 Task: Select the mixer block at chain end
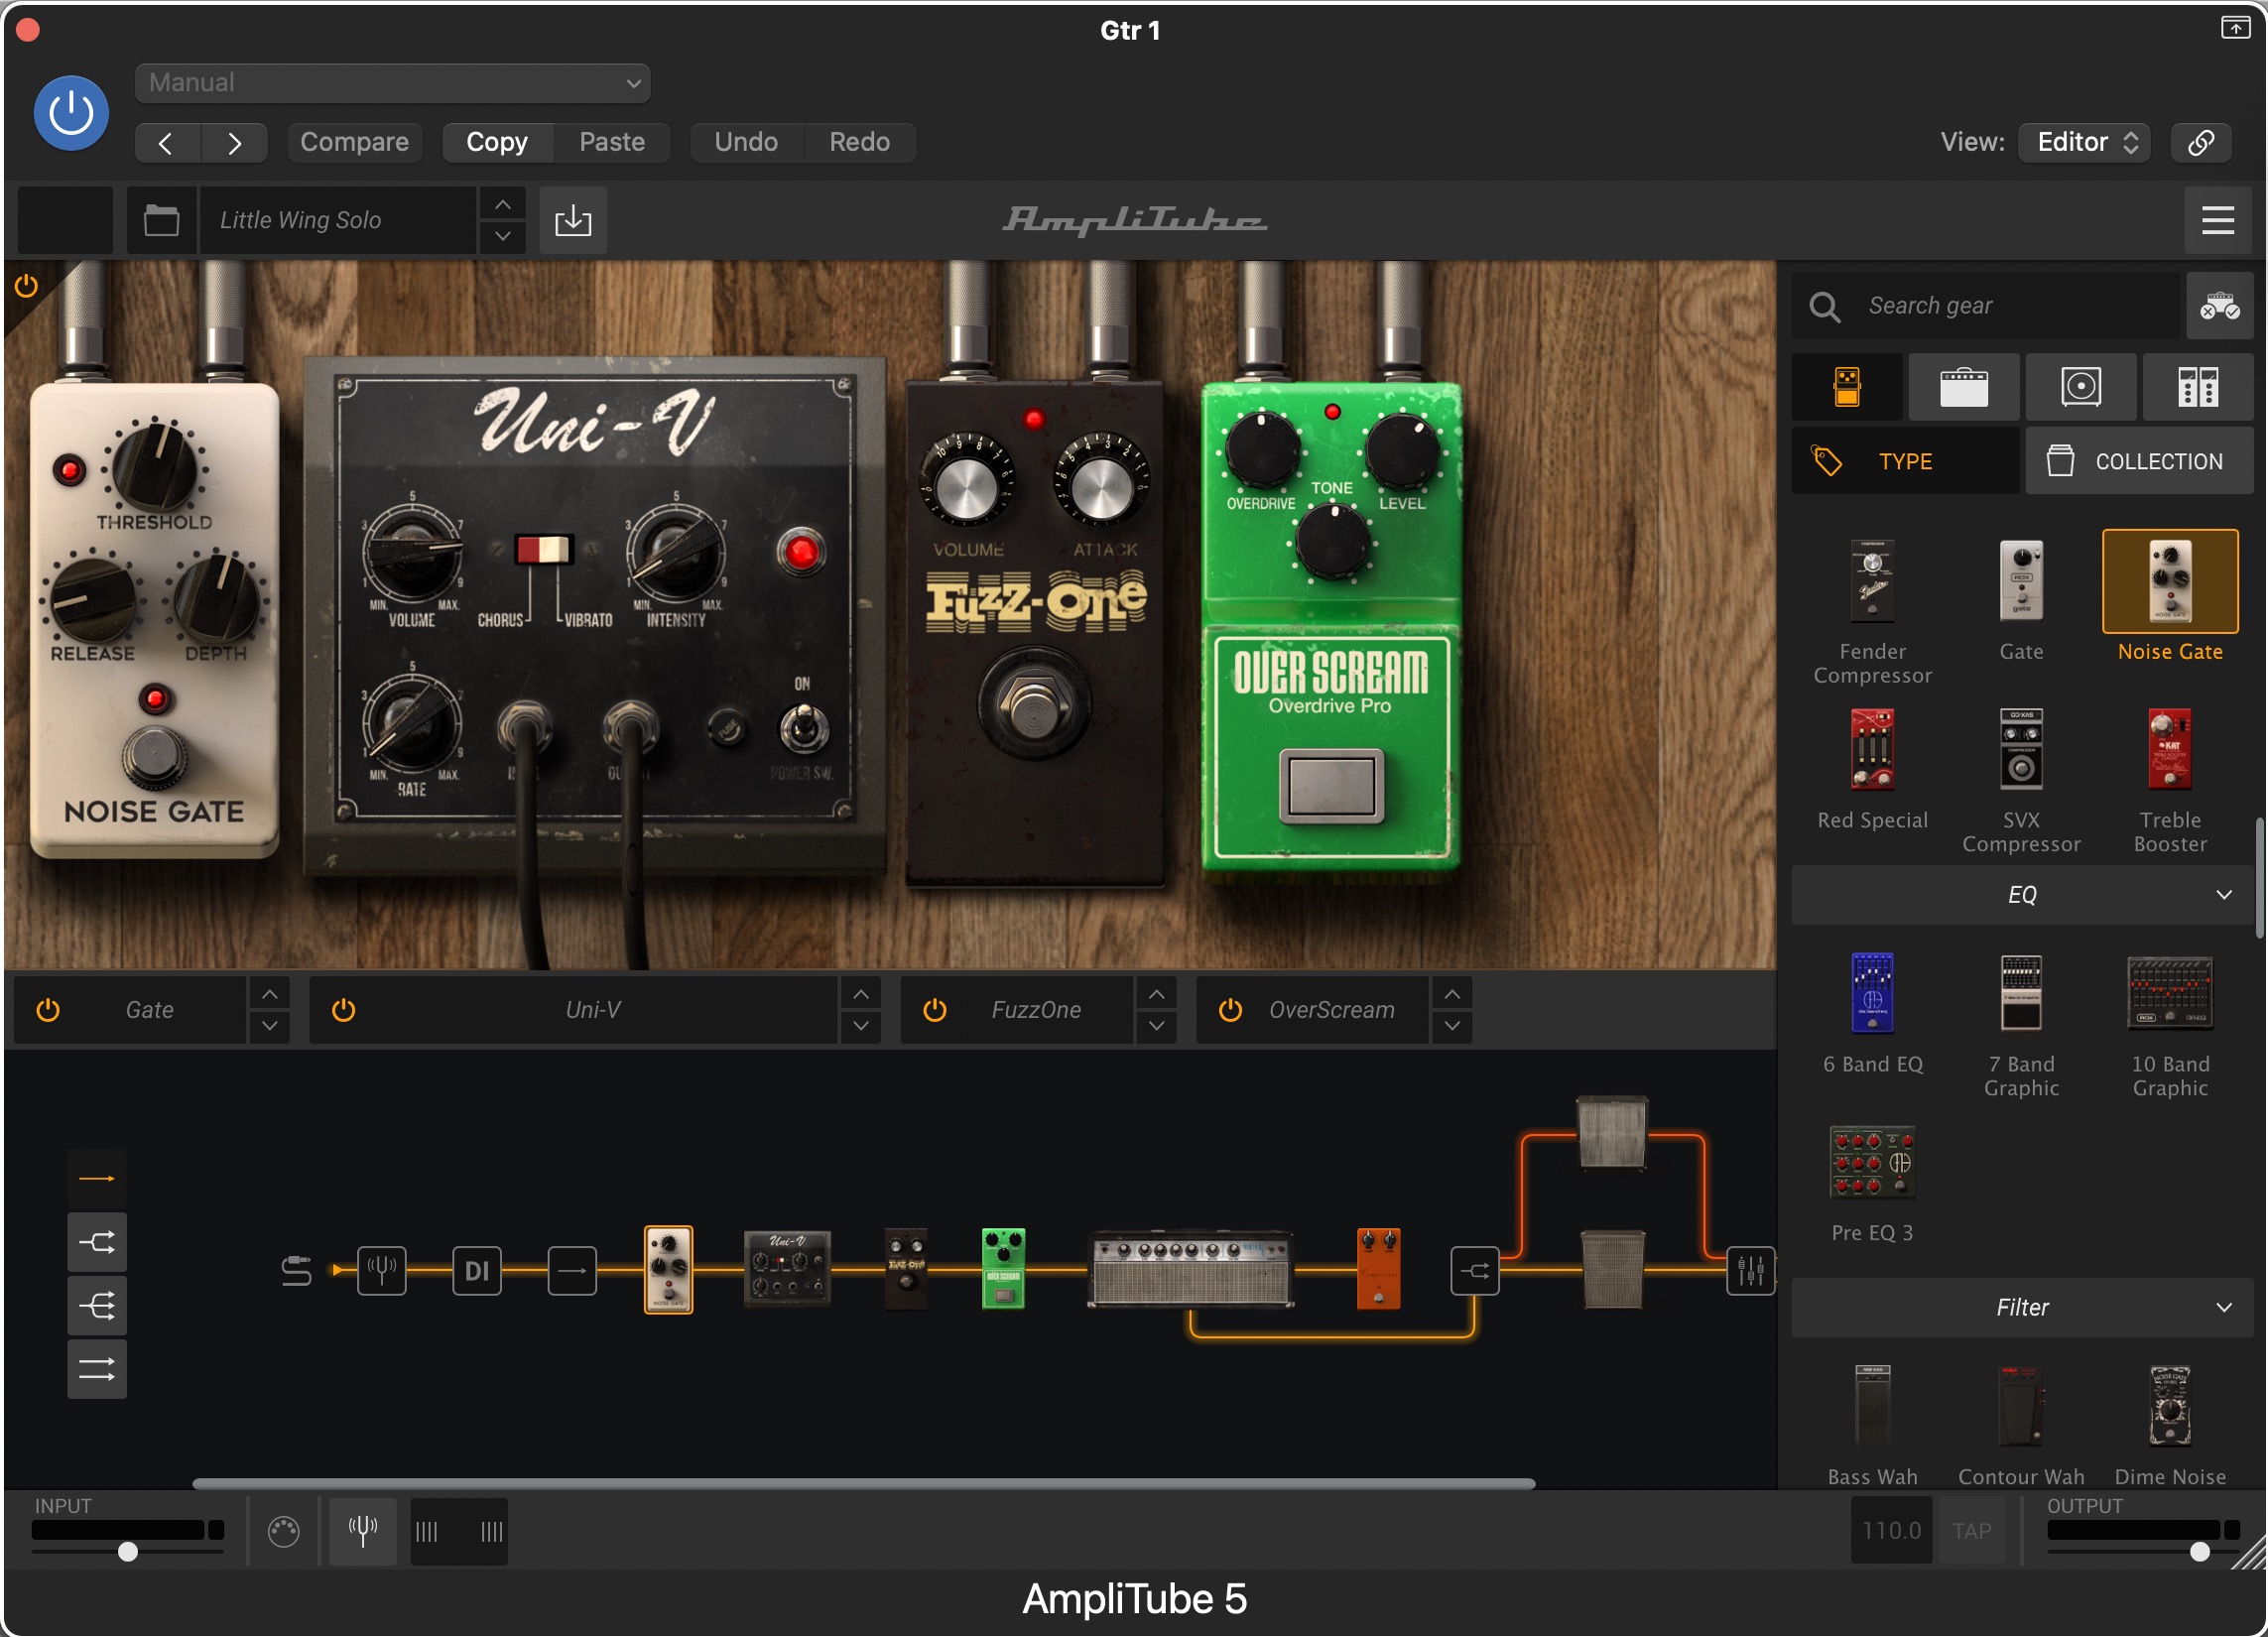tap(1751, 1271)
